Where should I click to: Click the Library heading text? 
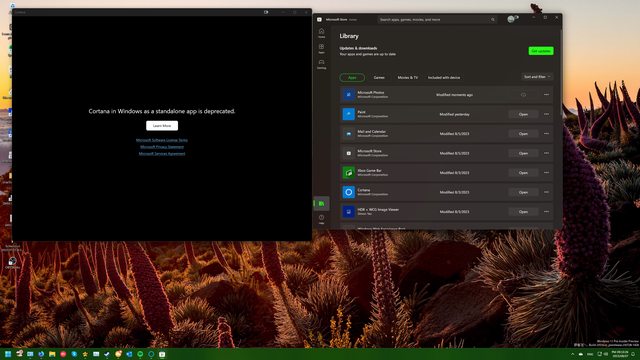(x=349, y=36)
